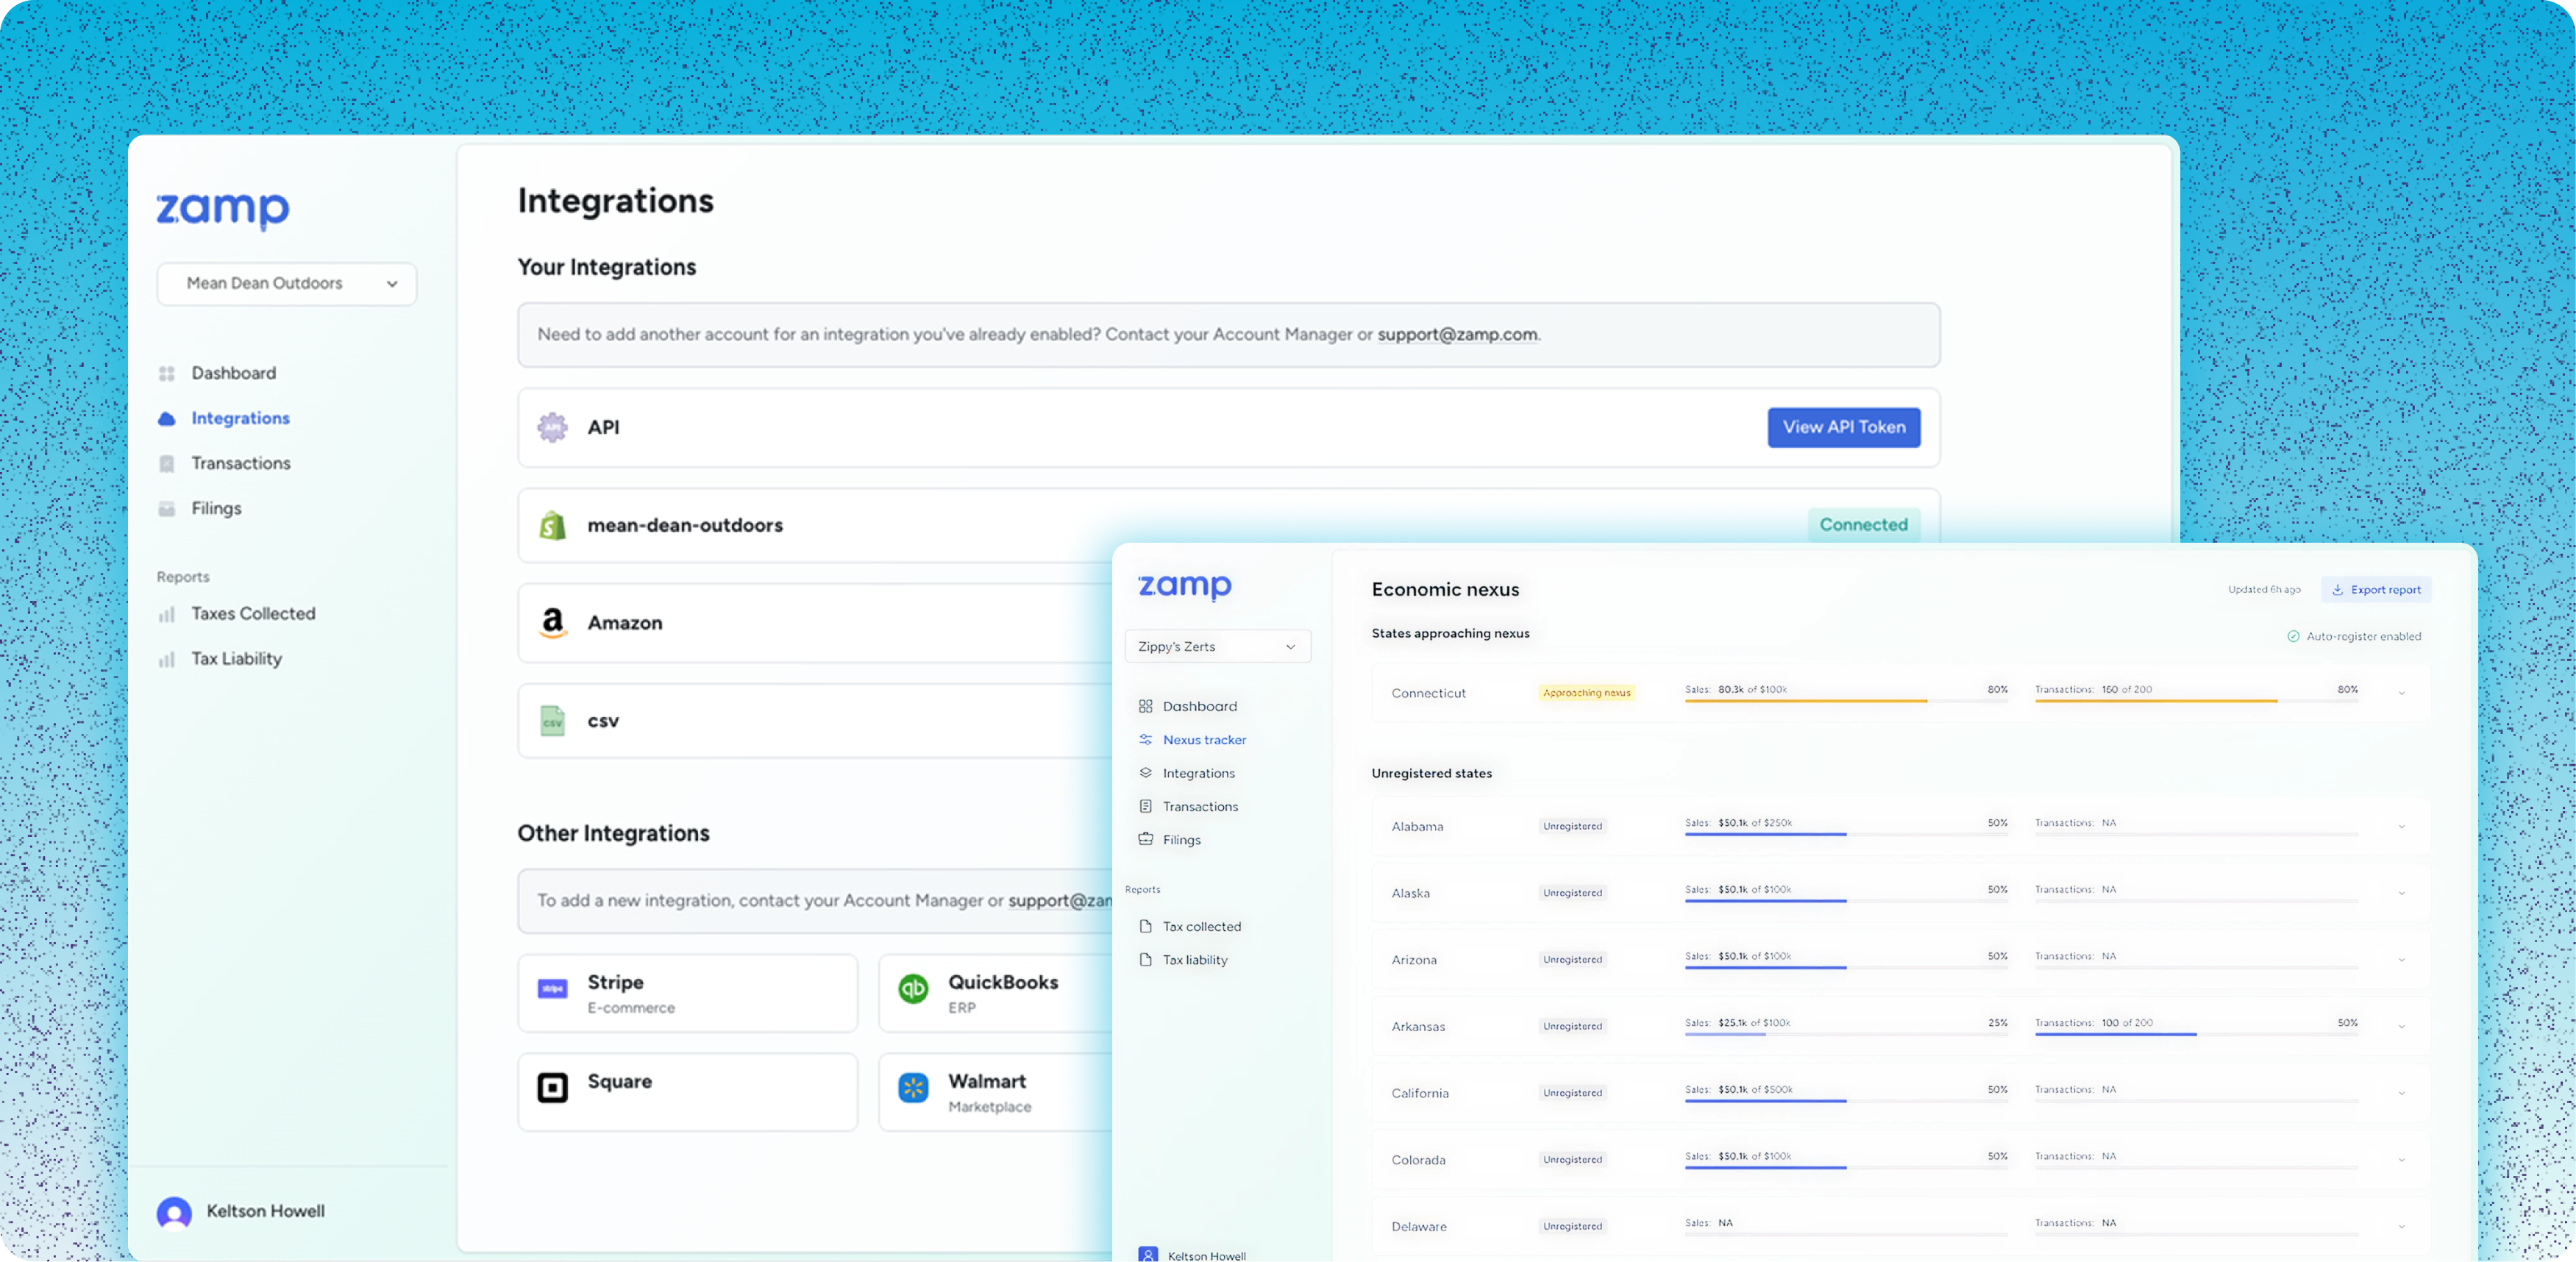Click the Amazon logo icon
This screenshot has width=2576, height=1262.
(x=552, y=622)
